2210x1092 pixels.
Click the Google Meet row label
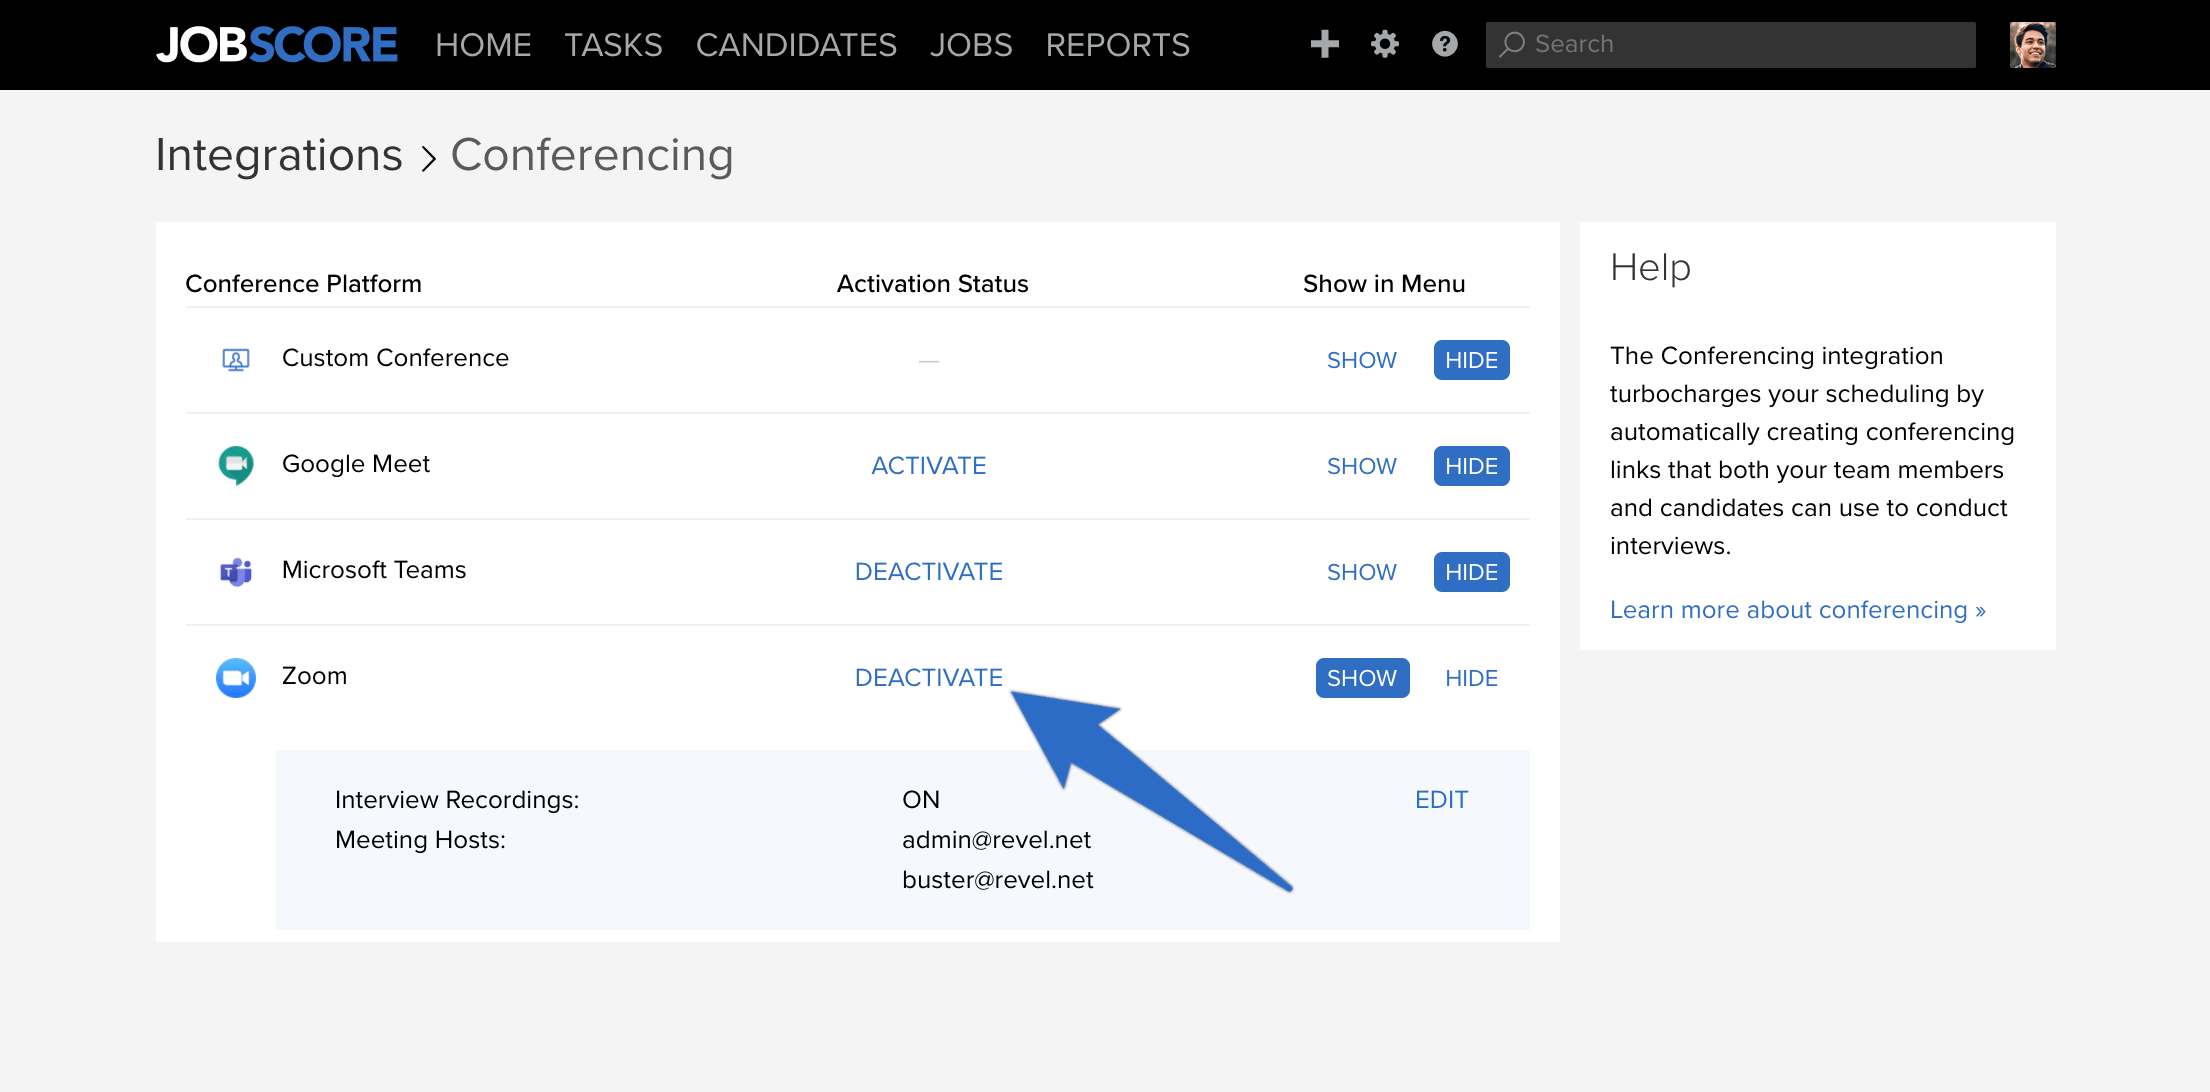tap(355, 464)
